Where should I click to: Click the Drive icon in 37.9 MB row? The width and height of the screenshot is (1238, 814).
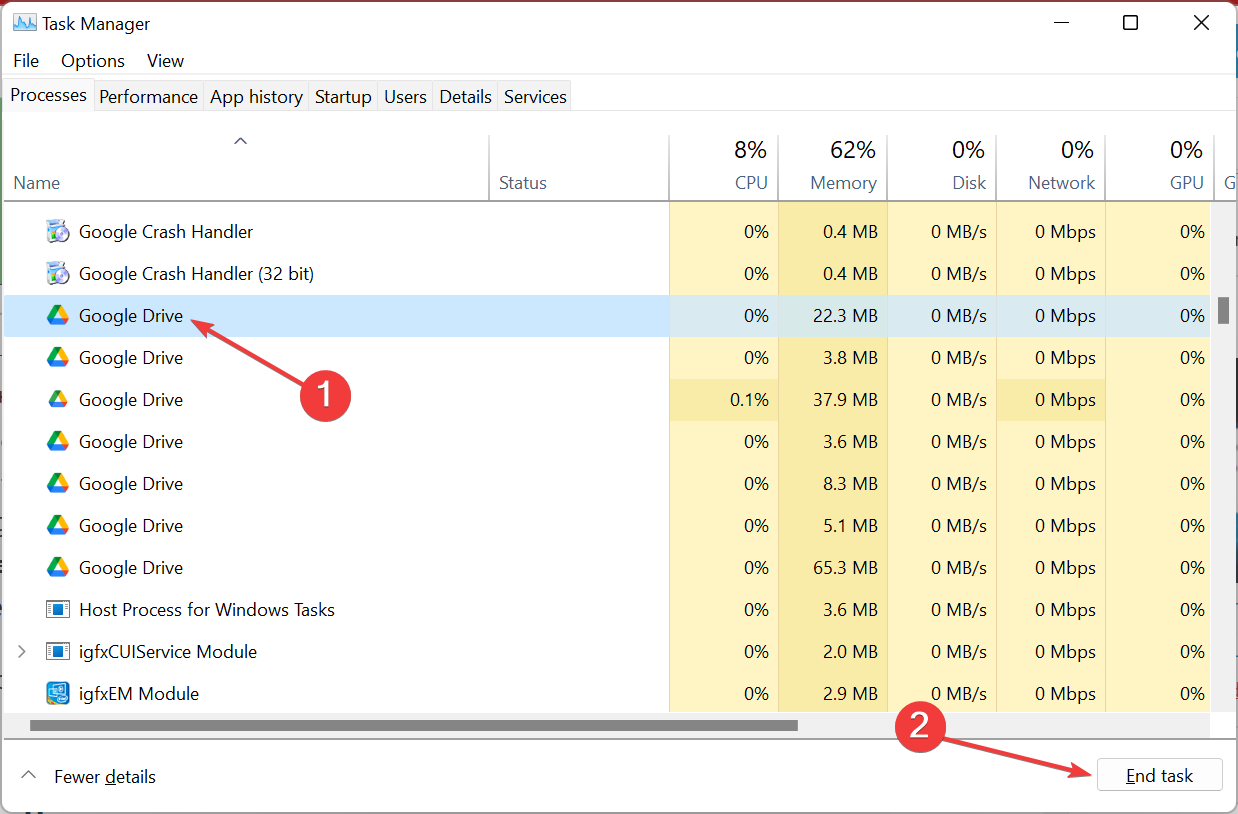point(58,400)
